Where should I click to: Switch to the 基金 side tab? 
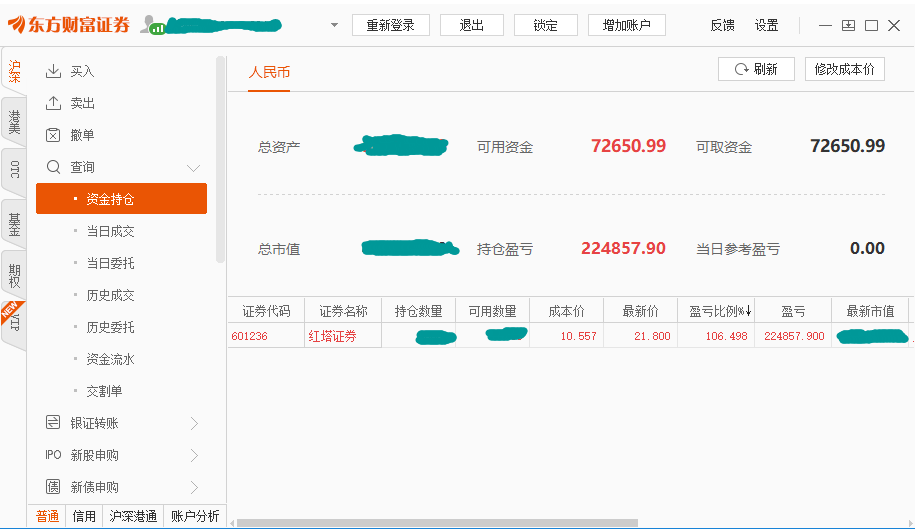coord(14,224)
